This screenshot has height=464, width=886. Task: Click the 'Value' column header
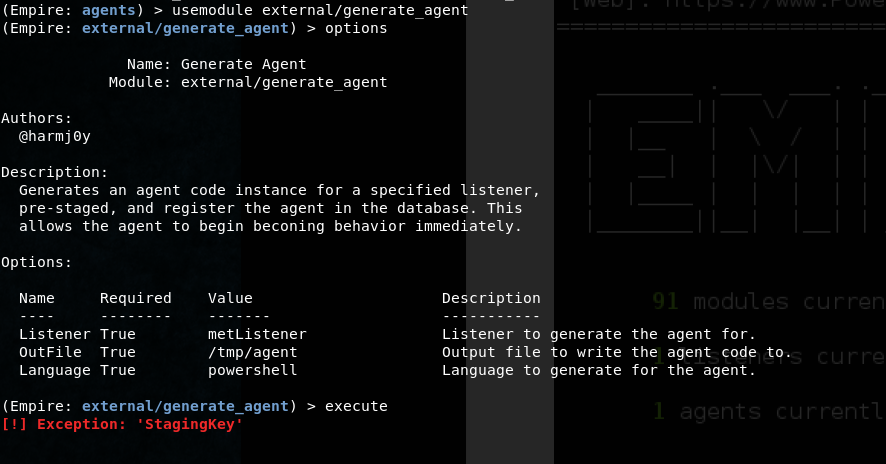[230, 298]
